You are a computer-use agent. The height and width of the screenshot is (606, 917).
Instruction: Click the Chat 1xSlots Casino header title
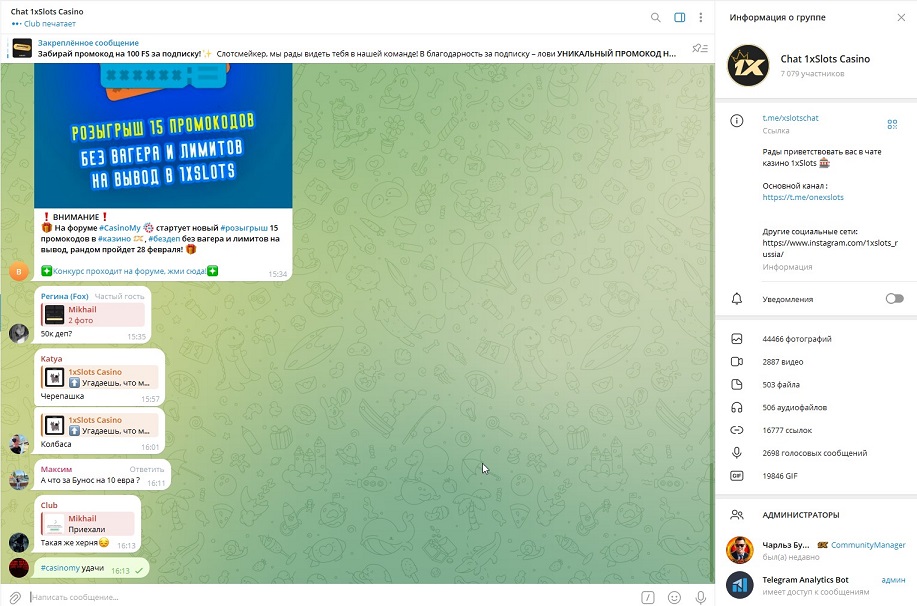[x=47, y=11]
